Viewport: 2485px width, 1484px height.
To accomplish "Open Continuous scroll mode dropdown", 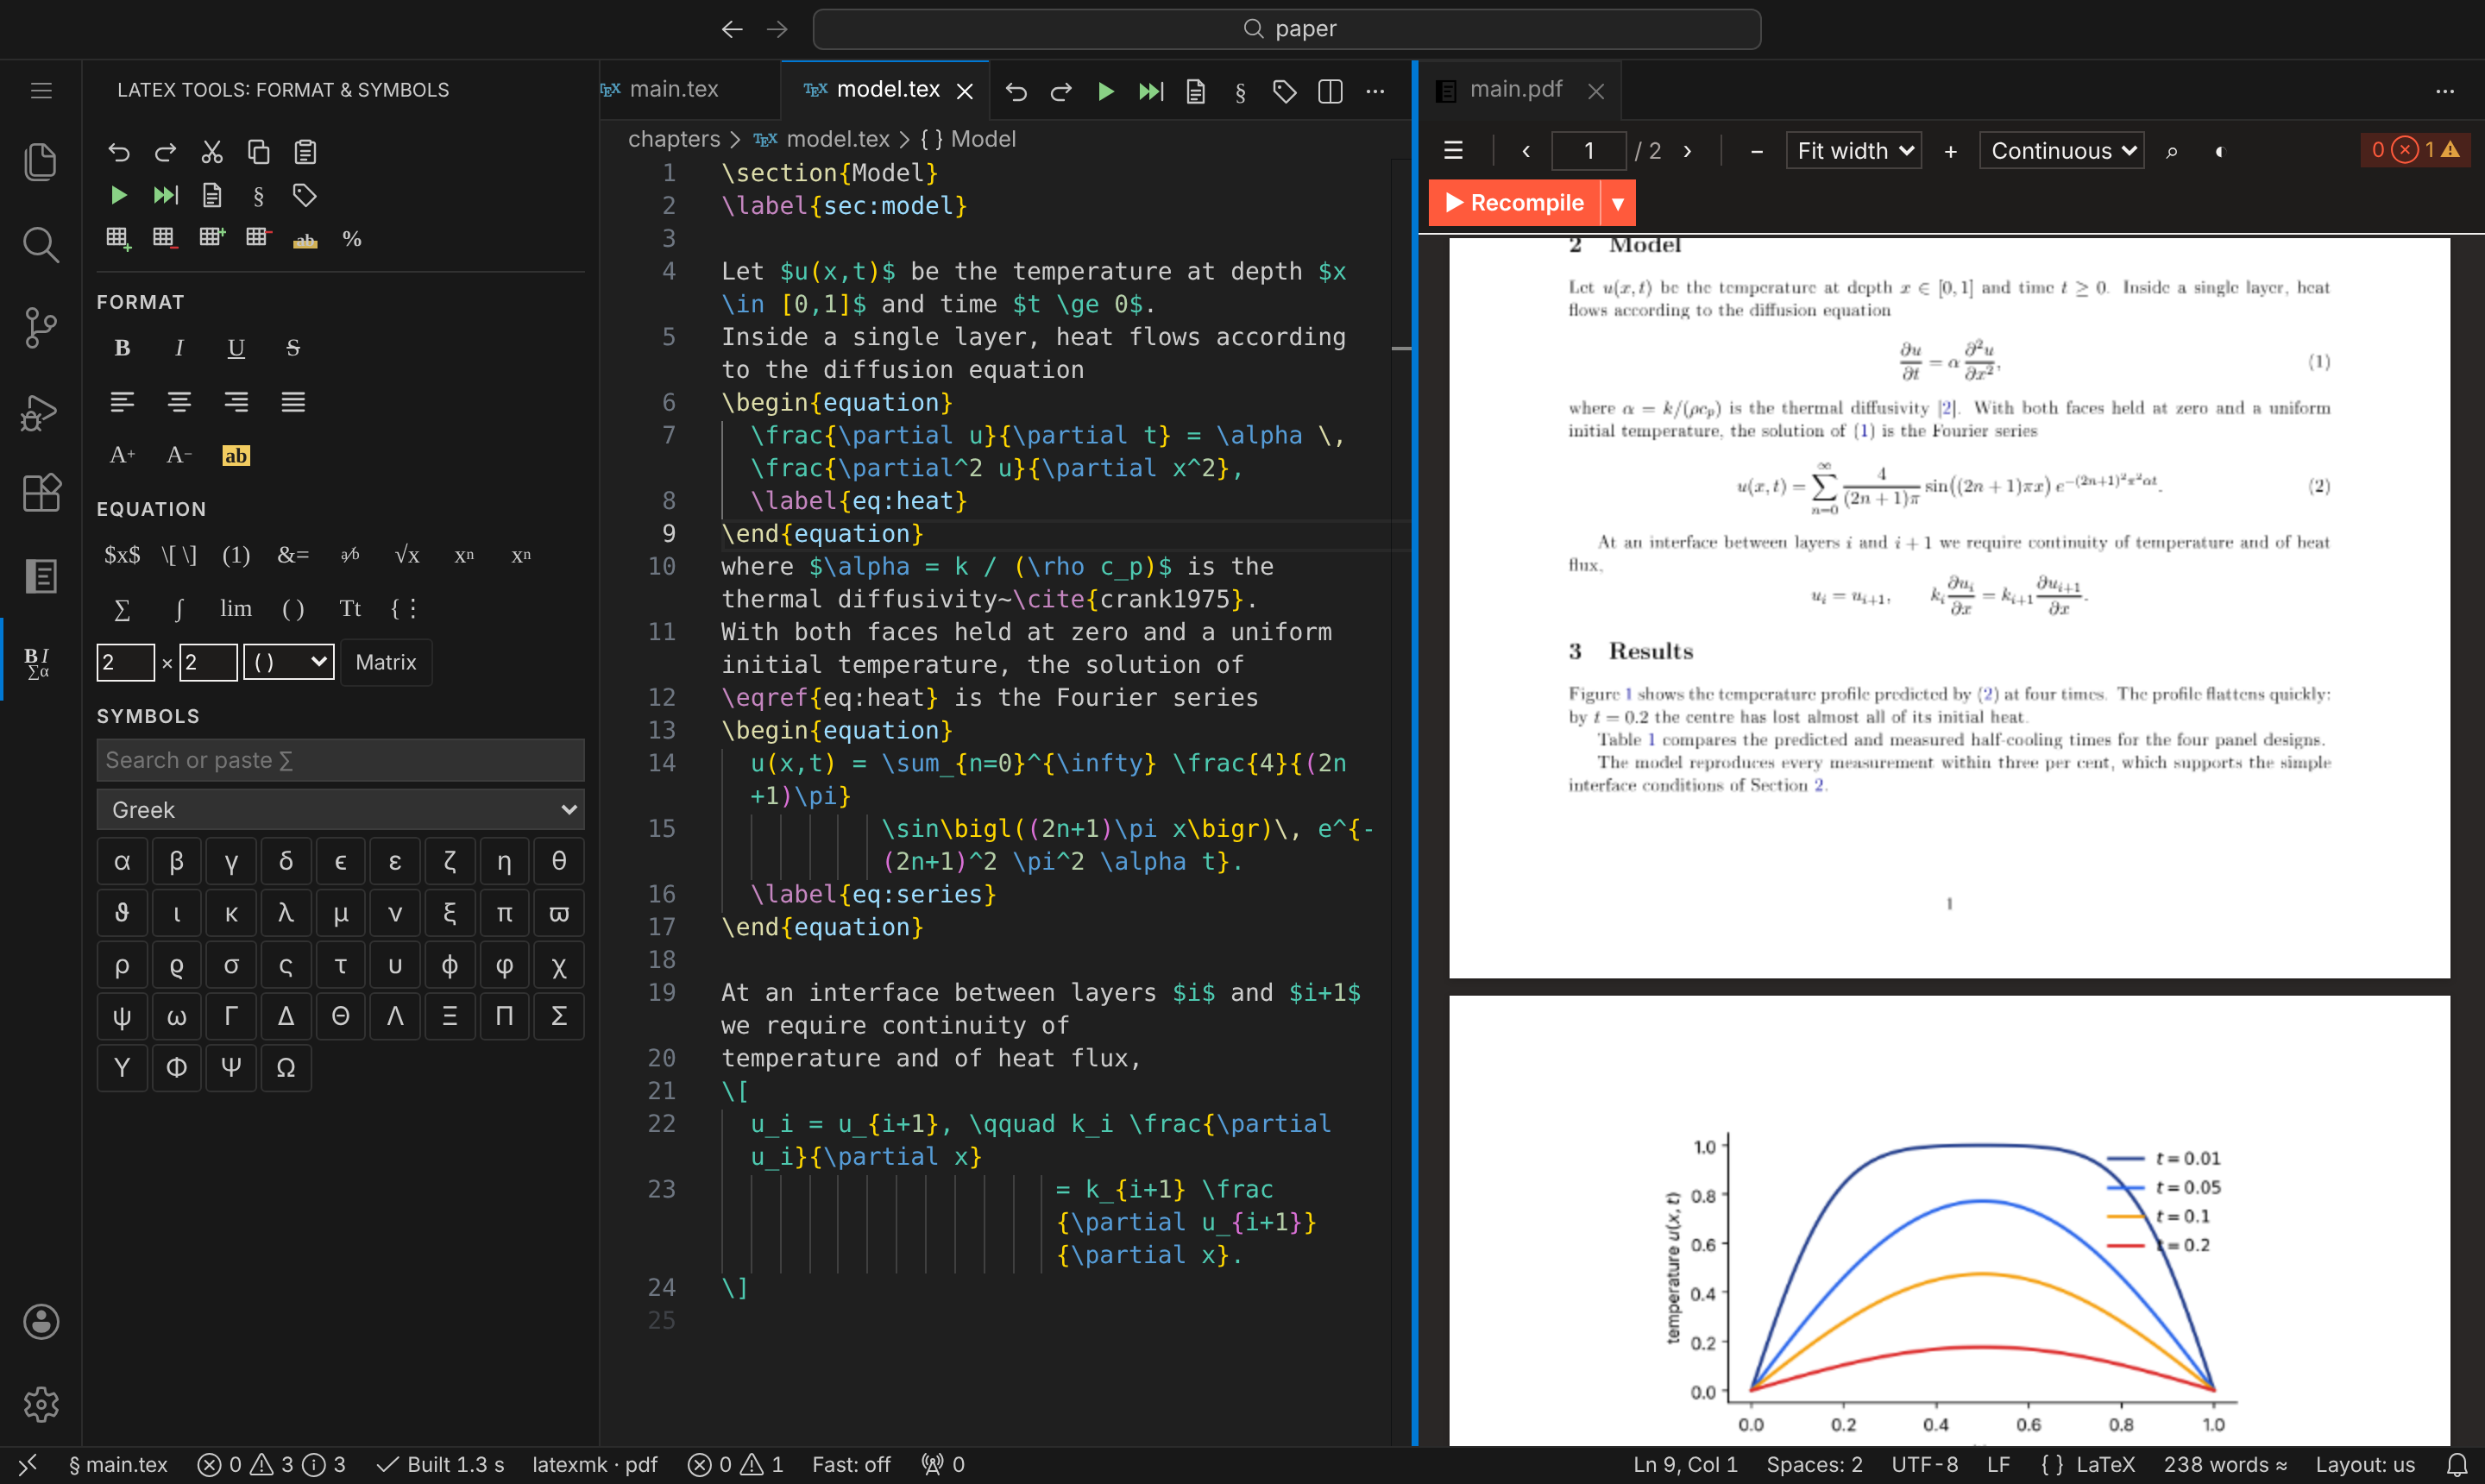I will tap(2061, 151).
